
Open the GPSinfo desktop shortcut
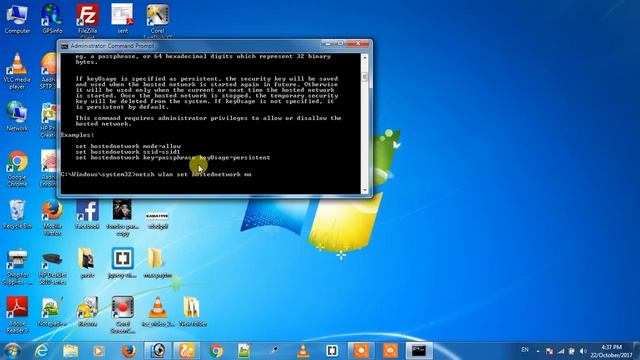[x=52, y=19]
